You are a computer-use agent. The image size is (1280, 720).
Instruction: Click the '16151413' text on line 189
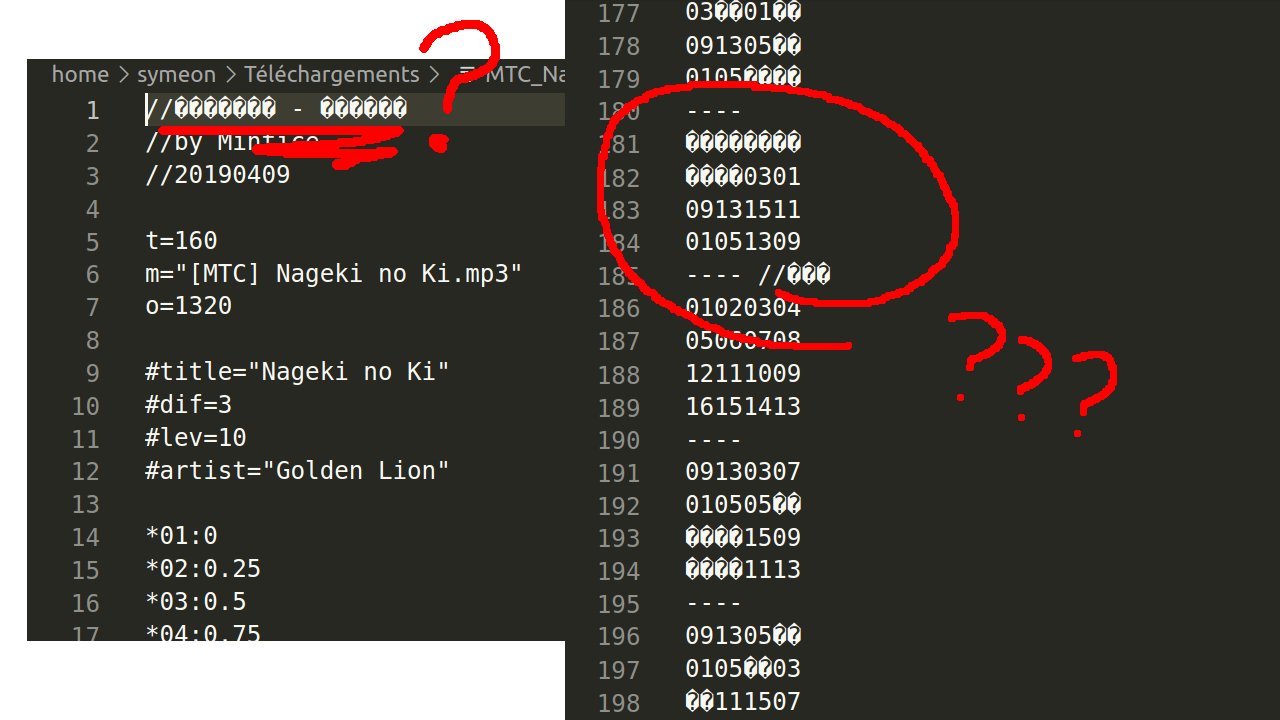[743, 407]
